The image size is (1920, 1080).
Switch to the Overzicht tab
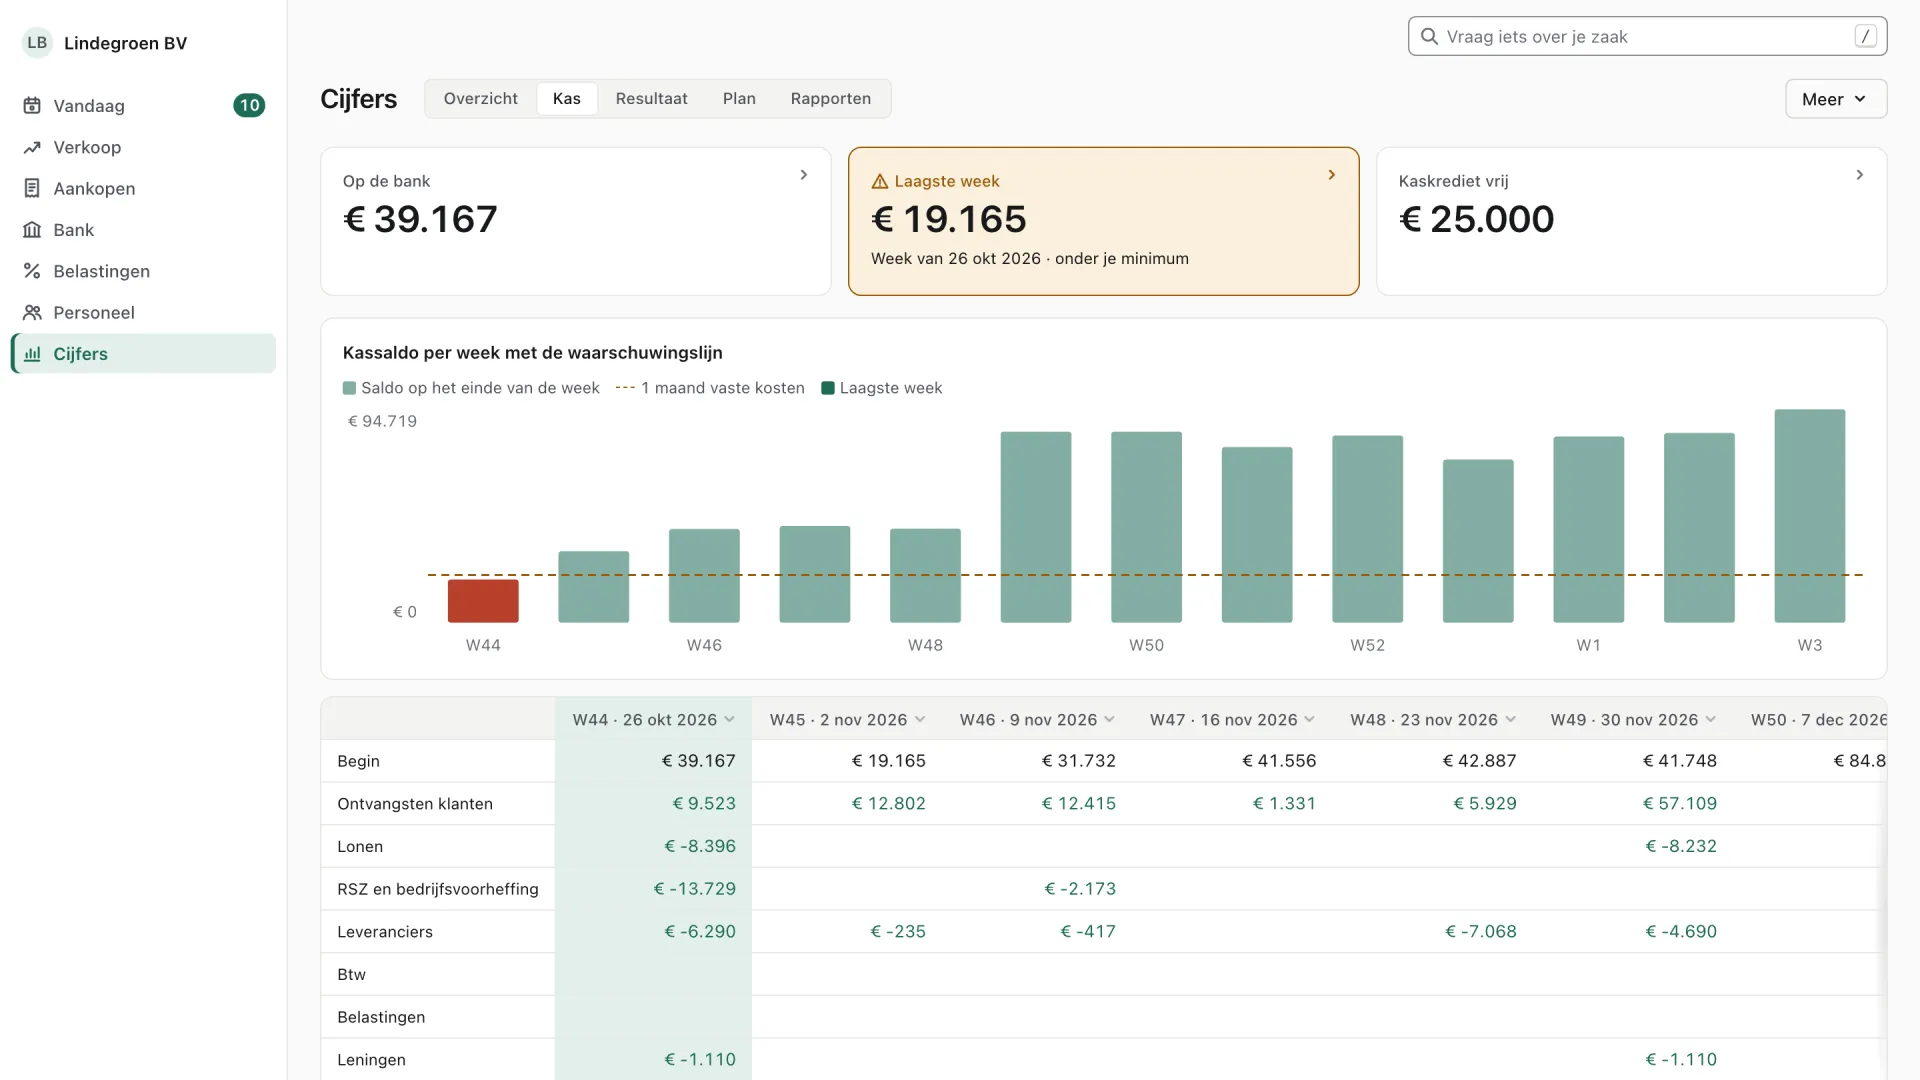pos(481,99)
